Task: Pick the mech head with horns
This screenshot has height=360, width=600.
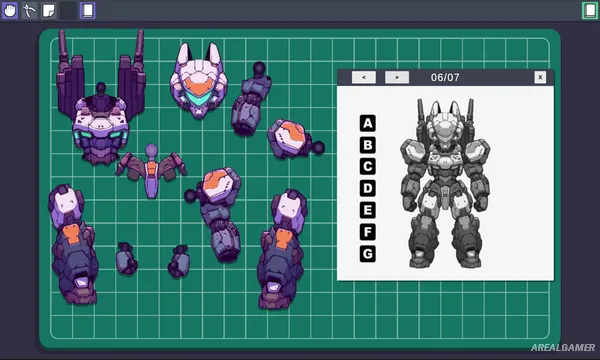Action: pyautogui.click(x=199, y=80)
